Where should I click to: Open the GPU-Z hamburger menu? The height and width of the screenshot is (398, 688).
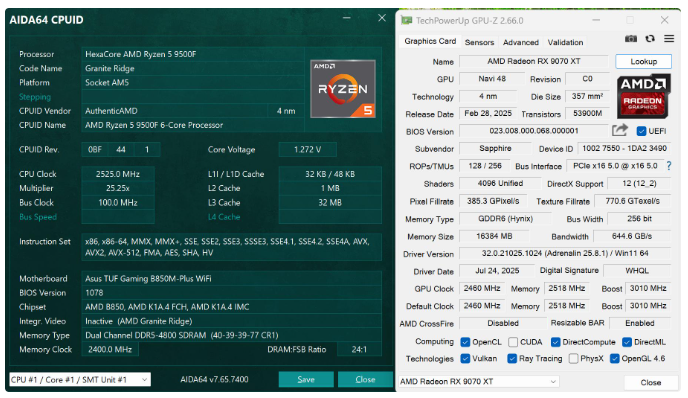pyautogui.click(x=669, y=39)
